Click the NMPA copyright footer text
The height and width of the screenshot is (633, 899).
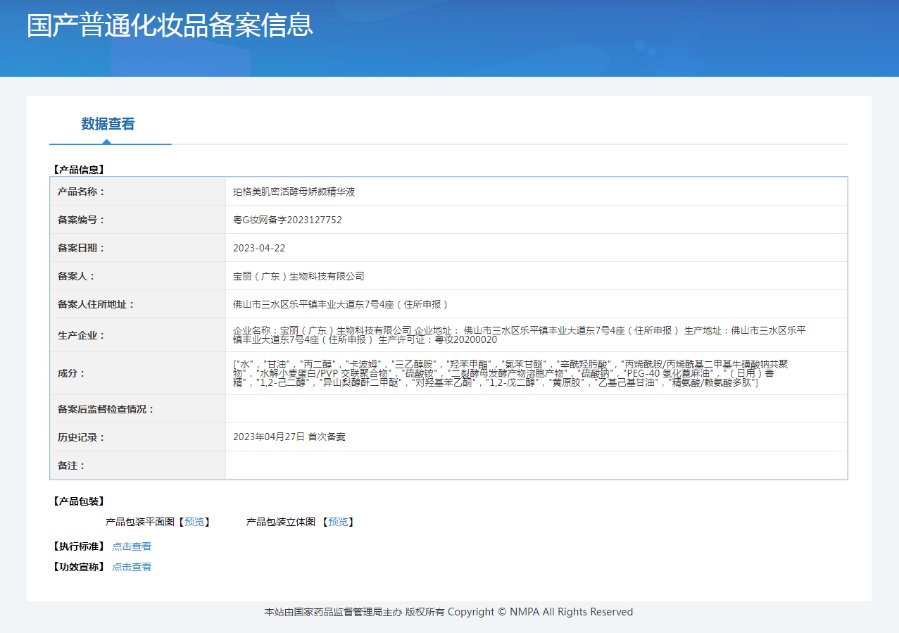448,612
